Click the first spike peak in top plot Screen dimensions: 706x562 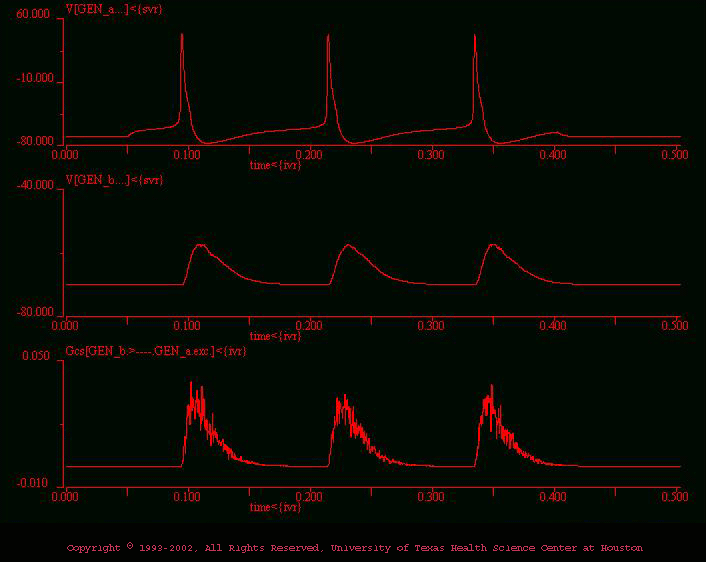(x=182, y=35)
